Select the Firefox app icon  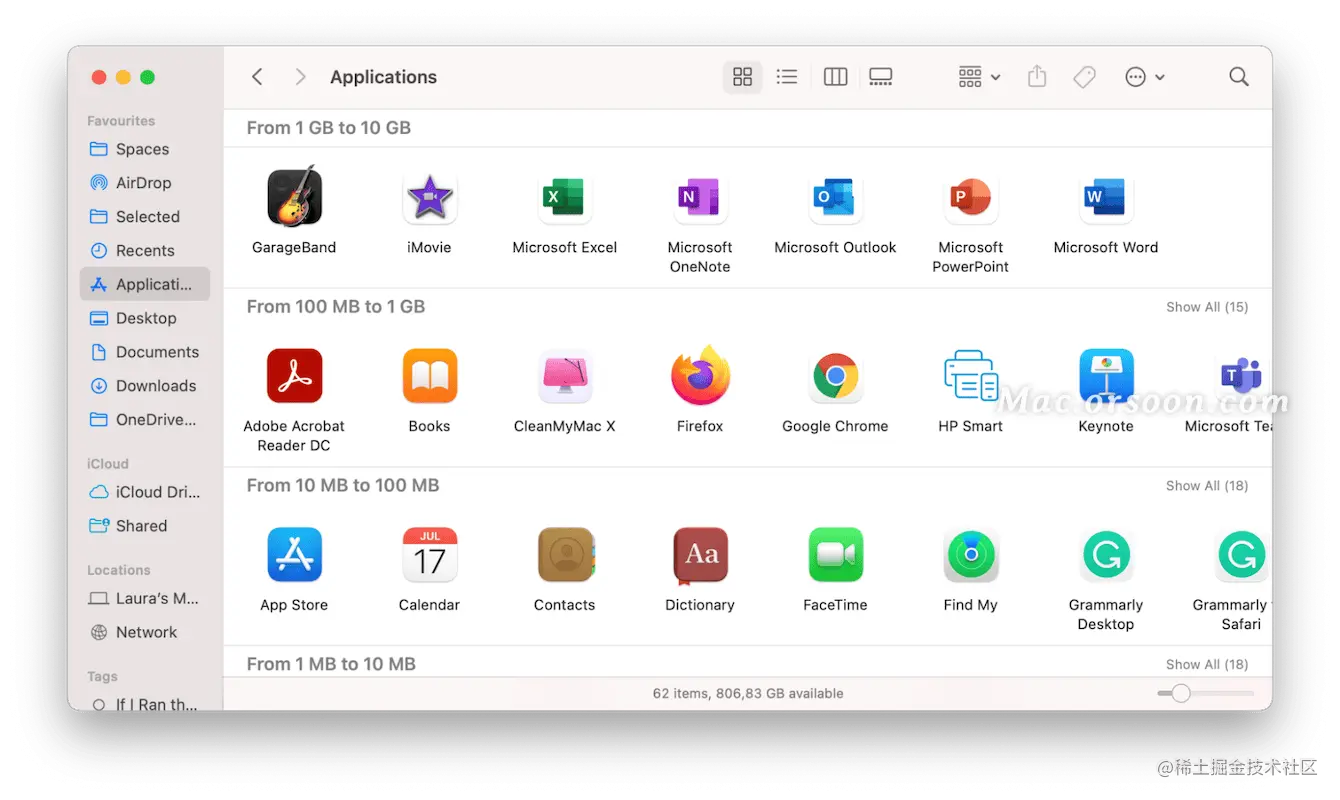coord(700,376)
